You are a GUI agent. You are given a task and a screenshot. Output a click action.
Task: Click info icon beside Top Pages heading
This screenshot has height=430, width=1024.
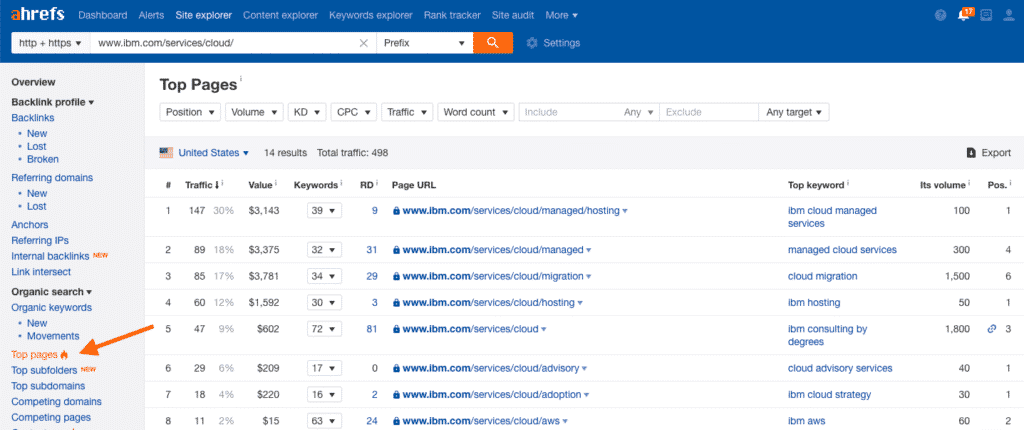click(x=240, y=79)
